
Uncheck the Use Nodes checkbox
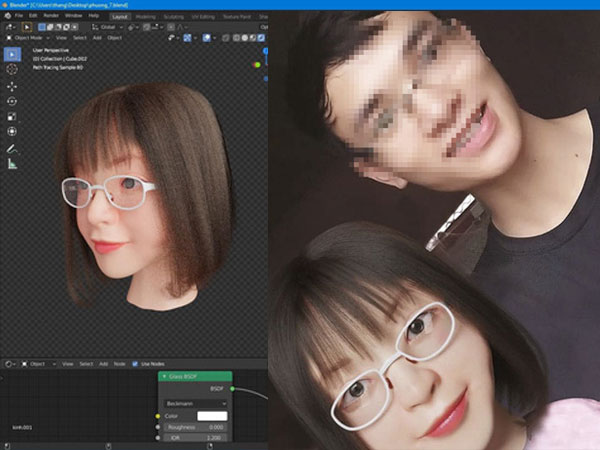click(x=135, y=364)
